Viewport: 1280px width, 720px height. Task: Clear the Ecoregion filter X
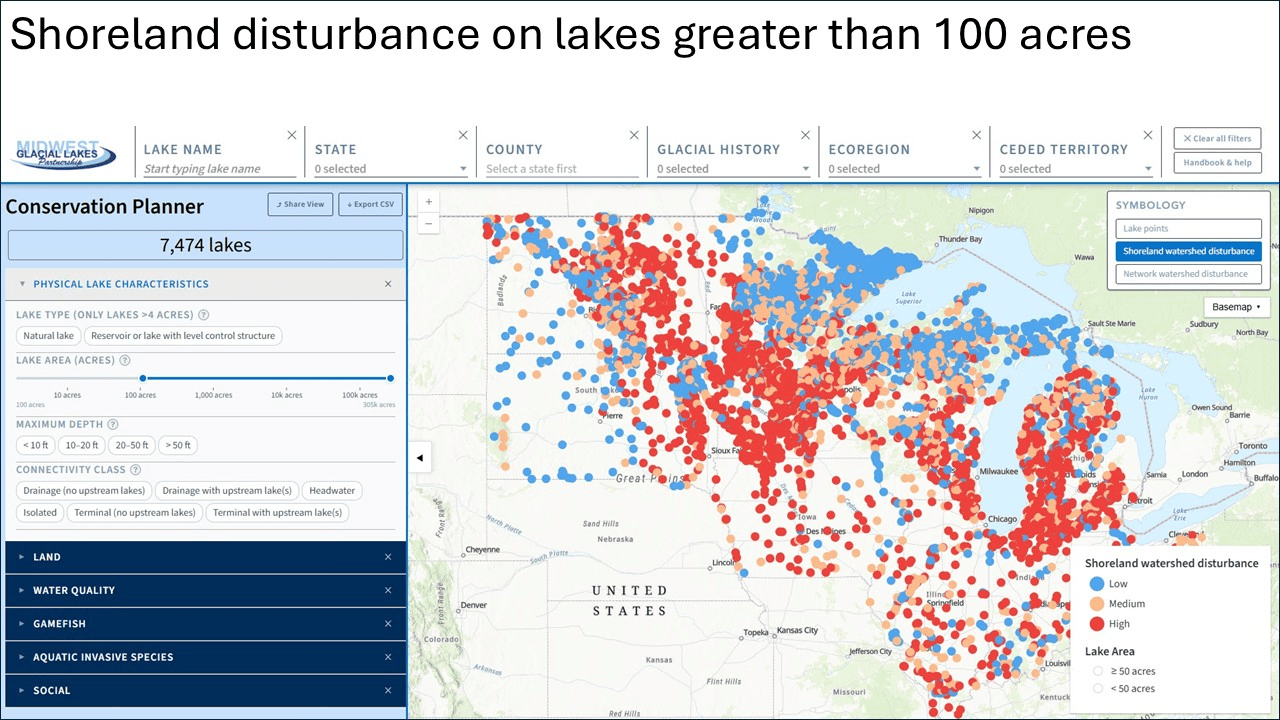coord(977,135)
